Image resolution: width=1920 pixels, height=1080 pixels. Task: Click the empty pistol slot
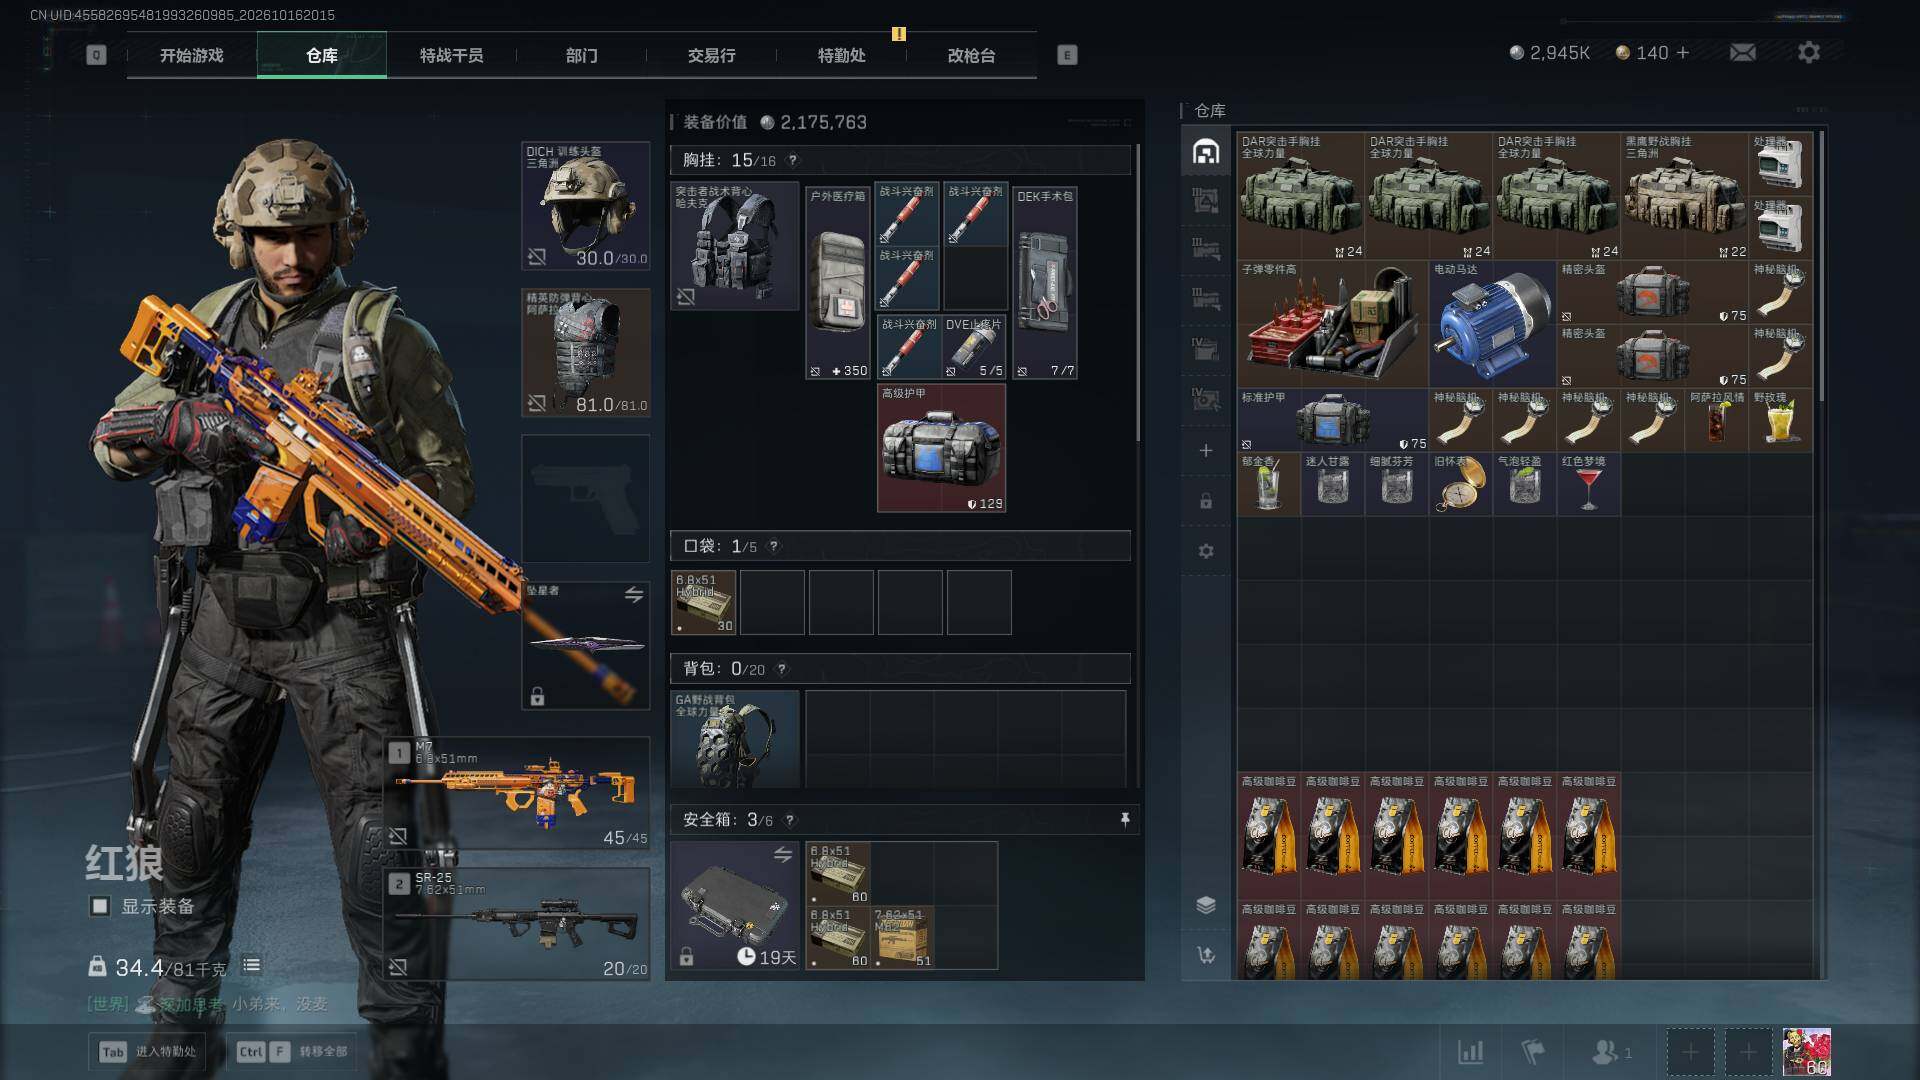[x=586, y=498]
